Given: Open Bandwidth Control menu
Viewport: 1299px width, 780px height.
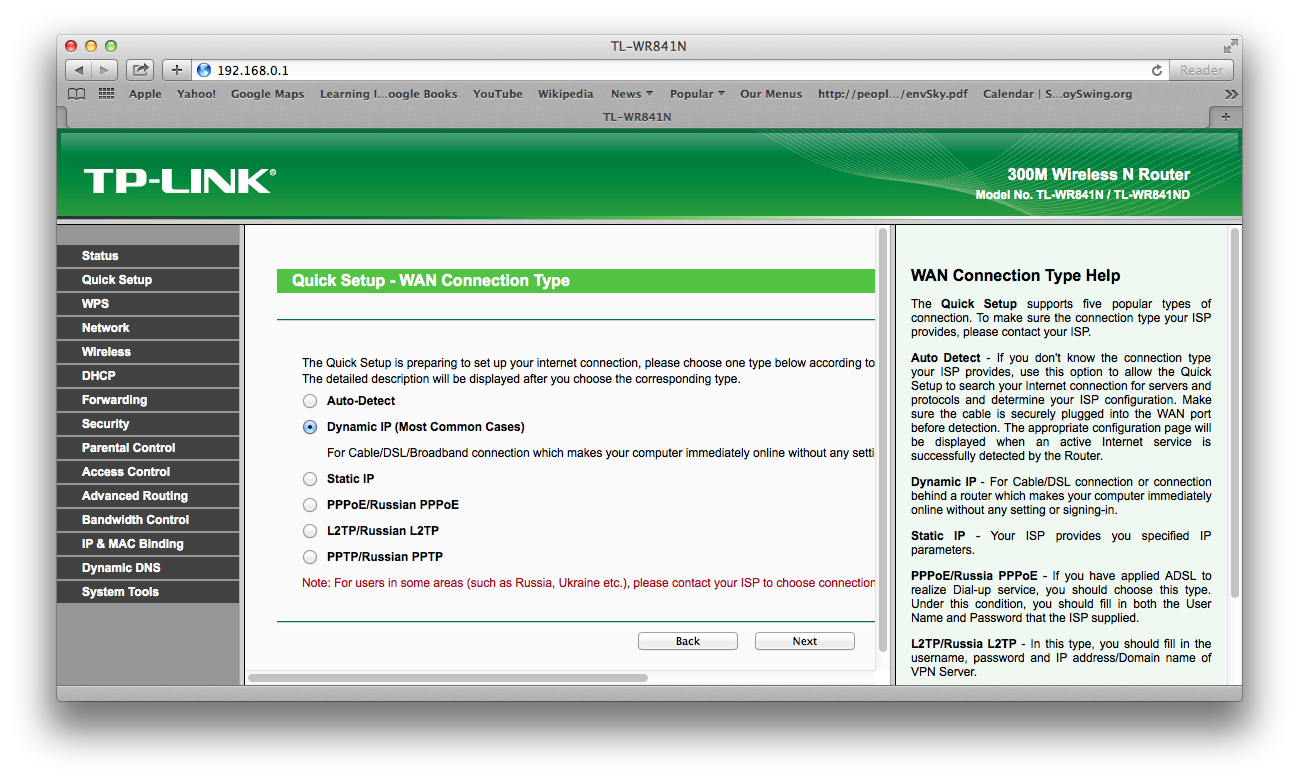Looking at the screenshot, I should [148, 520].
